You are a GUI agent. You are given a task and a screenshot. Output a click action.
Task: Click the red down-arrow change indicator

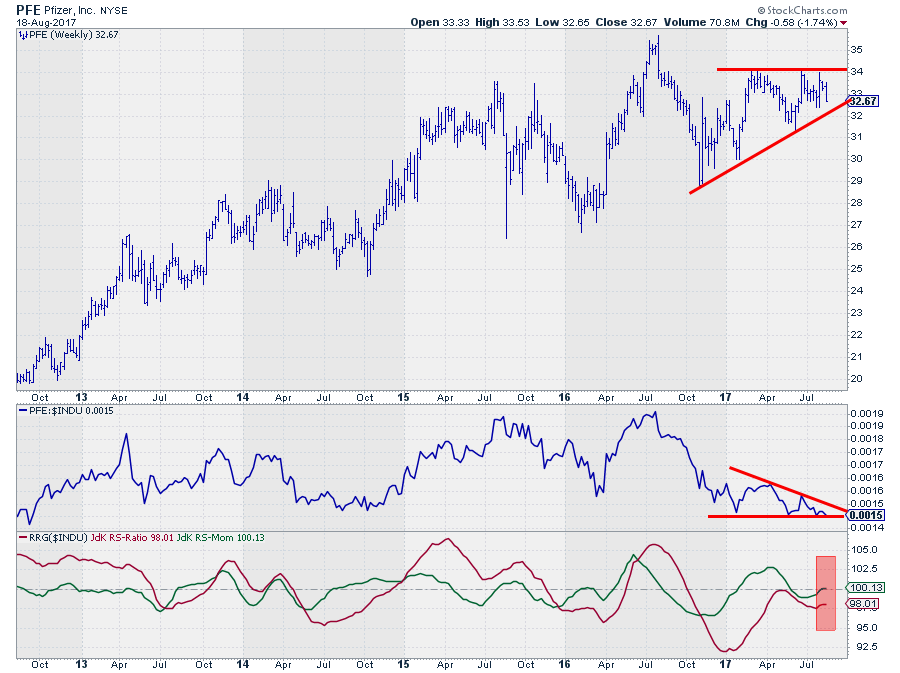coord(843,23)
